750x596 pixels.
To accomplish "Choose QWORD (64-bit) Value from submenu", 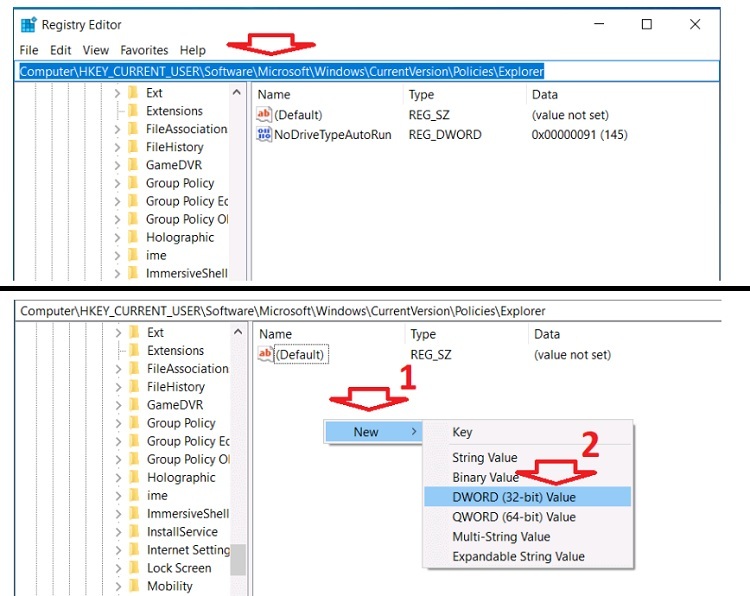I will [x=528, y=517].
